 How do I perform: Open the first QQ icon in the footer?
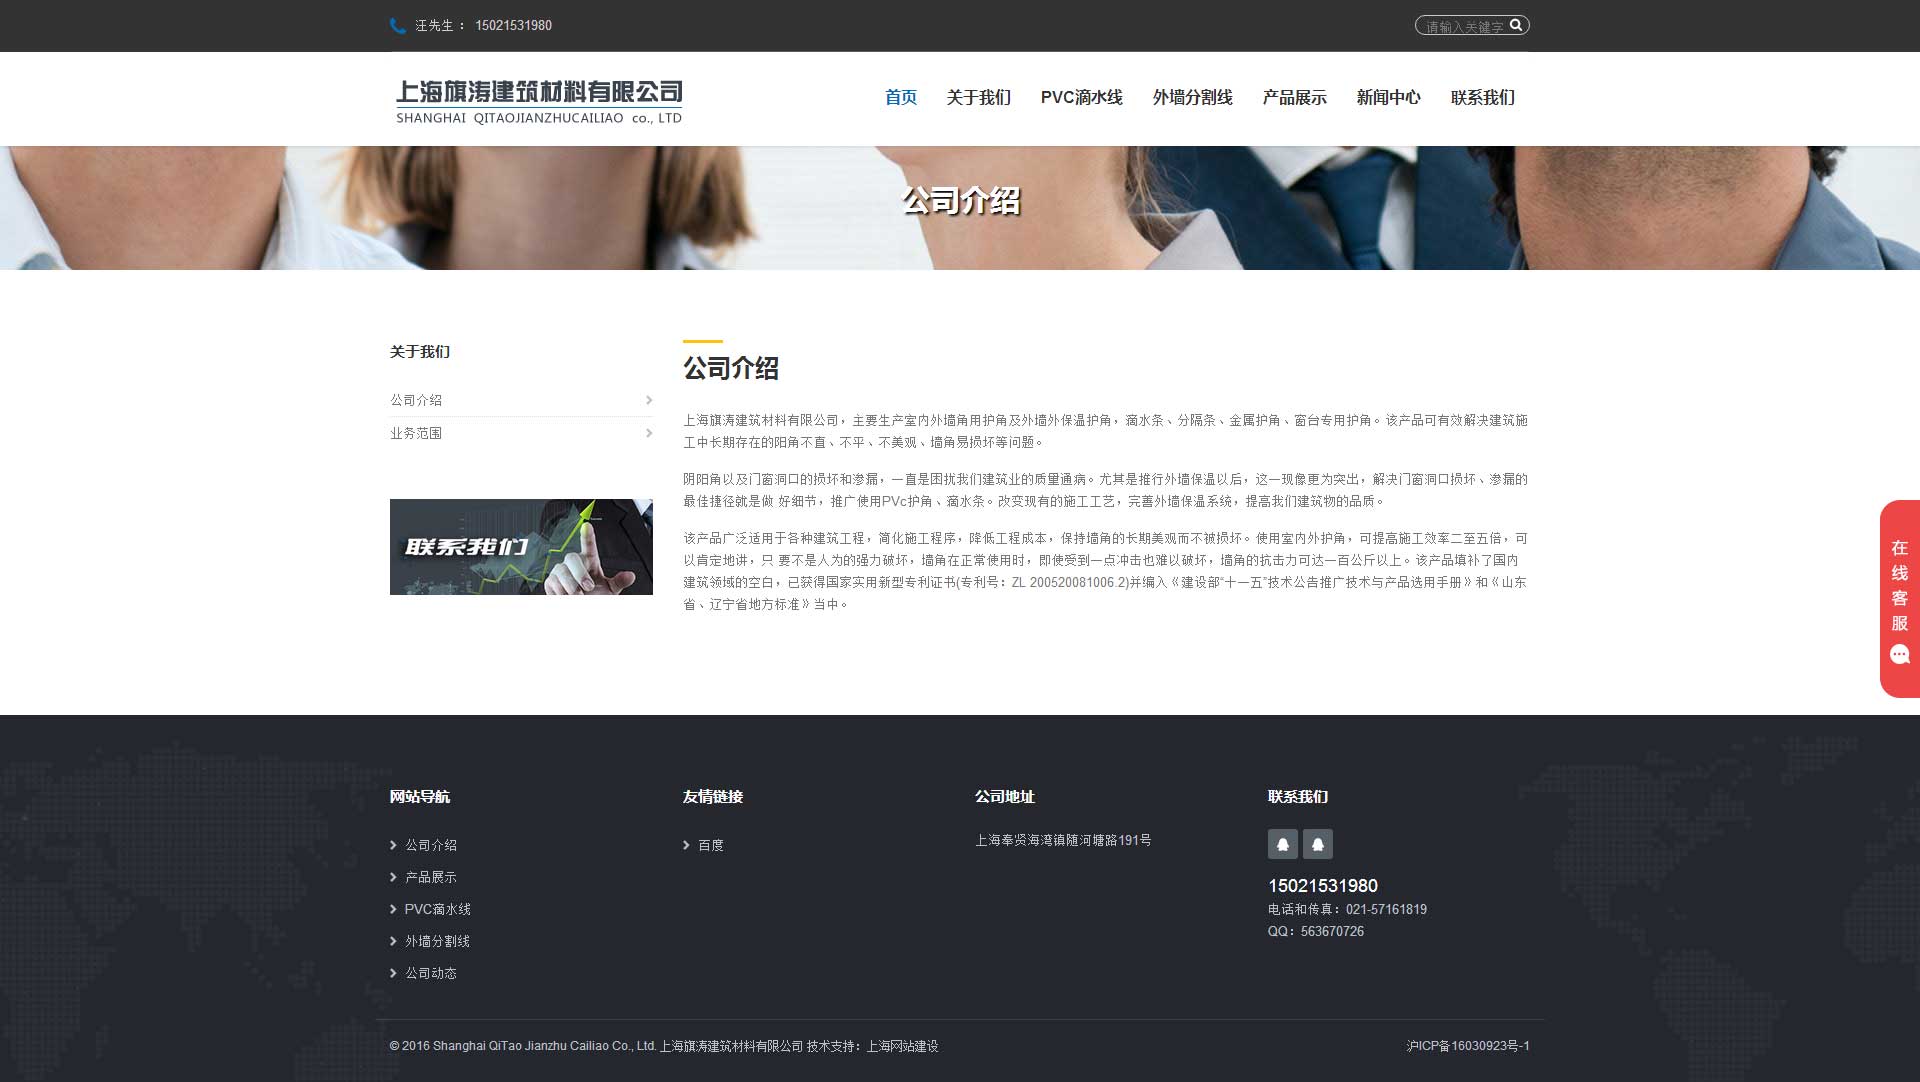[1283, 844]
